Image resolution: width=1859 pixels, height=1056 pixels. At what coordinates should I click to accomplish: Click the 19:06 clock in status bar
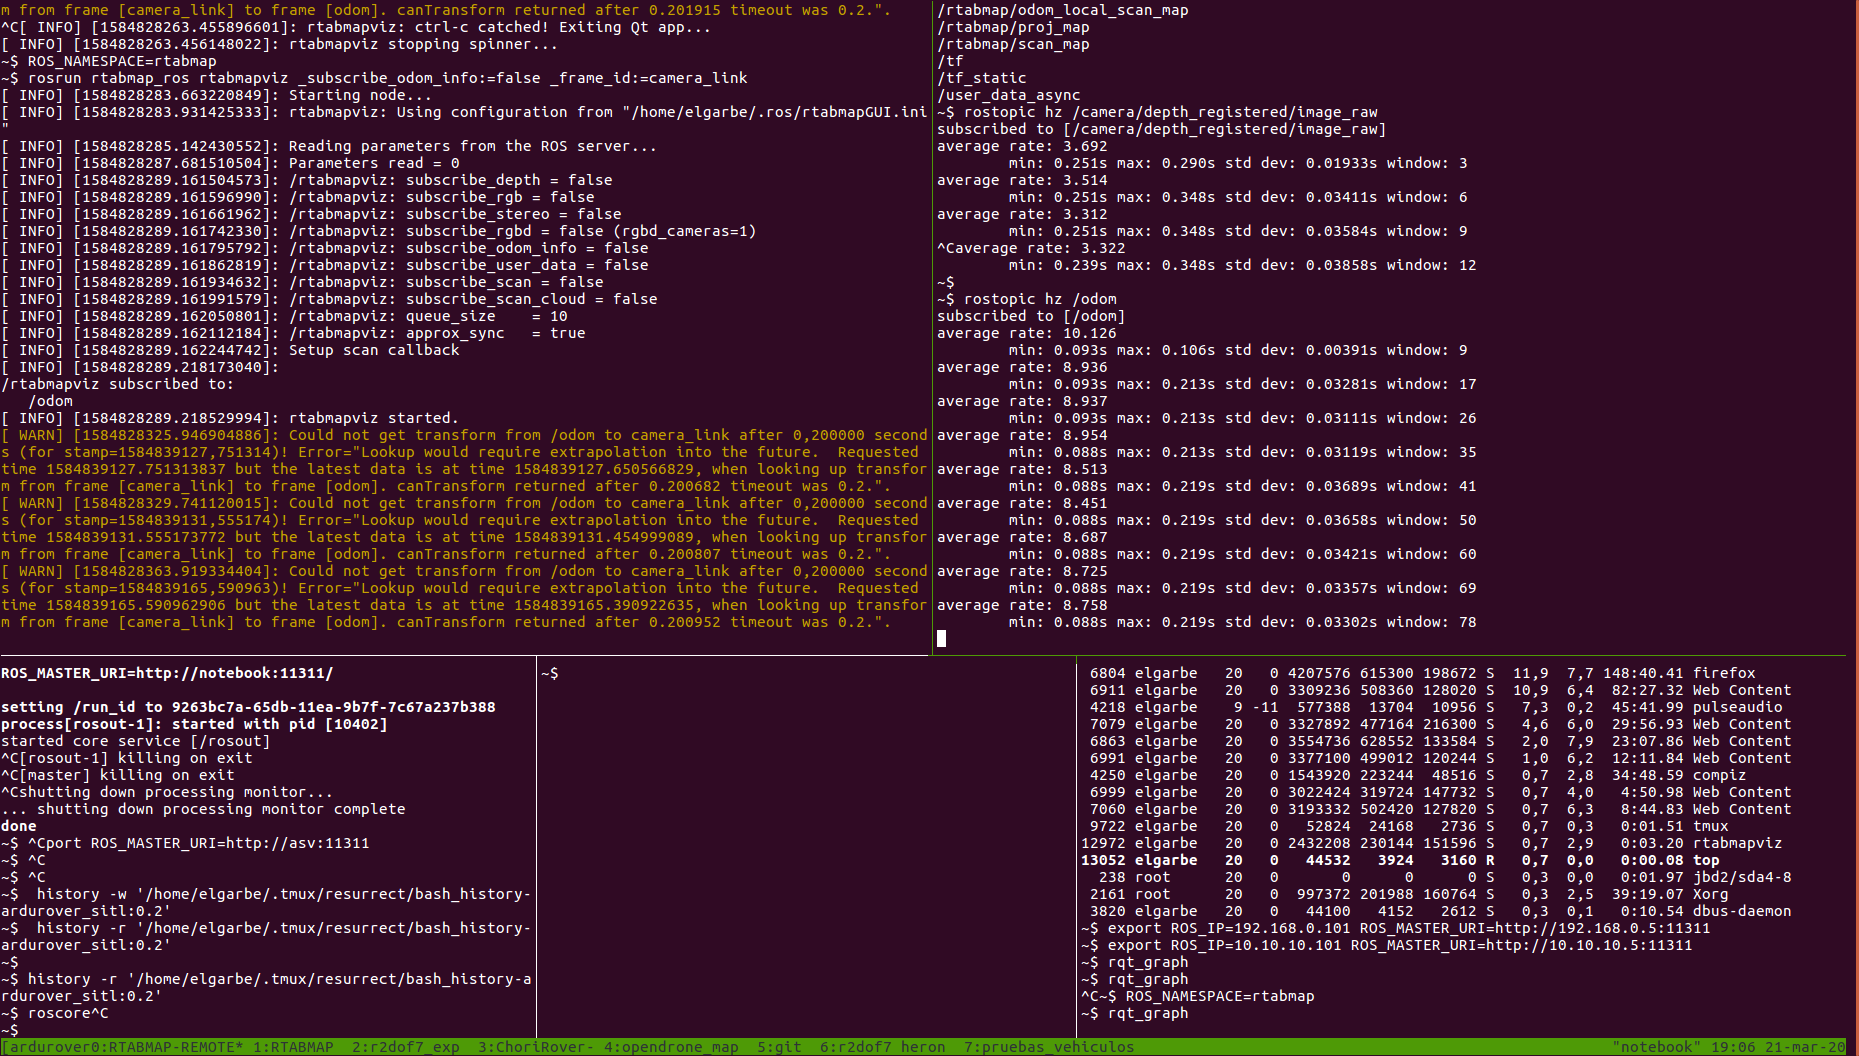1732,1047
